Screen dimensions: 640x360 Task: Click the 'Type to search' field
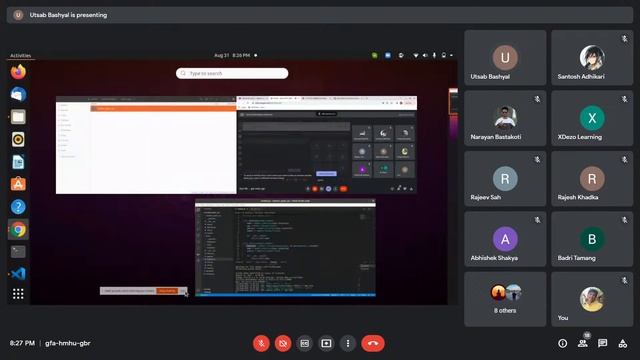pos(232,73)
